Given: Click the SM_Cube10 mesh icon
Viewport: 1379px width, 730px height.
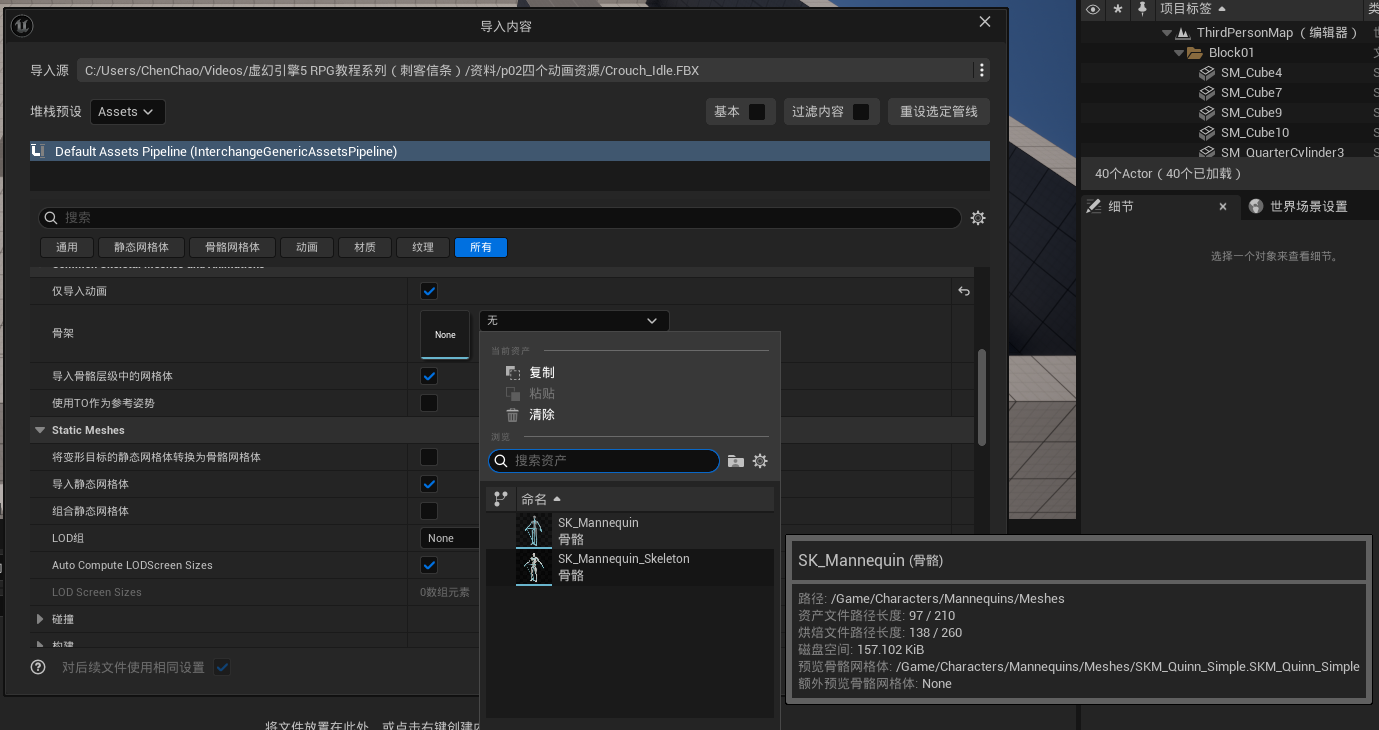Looking at the screenshot, I should tap(1207, 133).
